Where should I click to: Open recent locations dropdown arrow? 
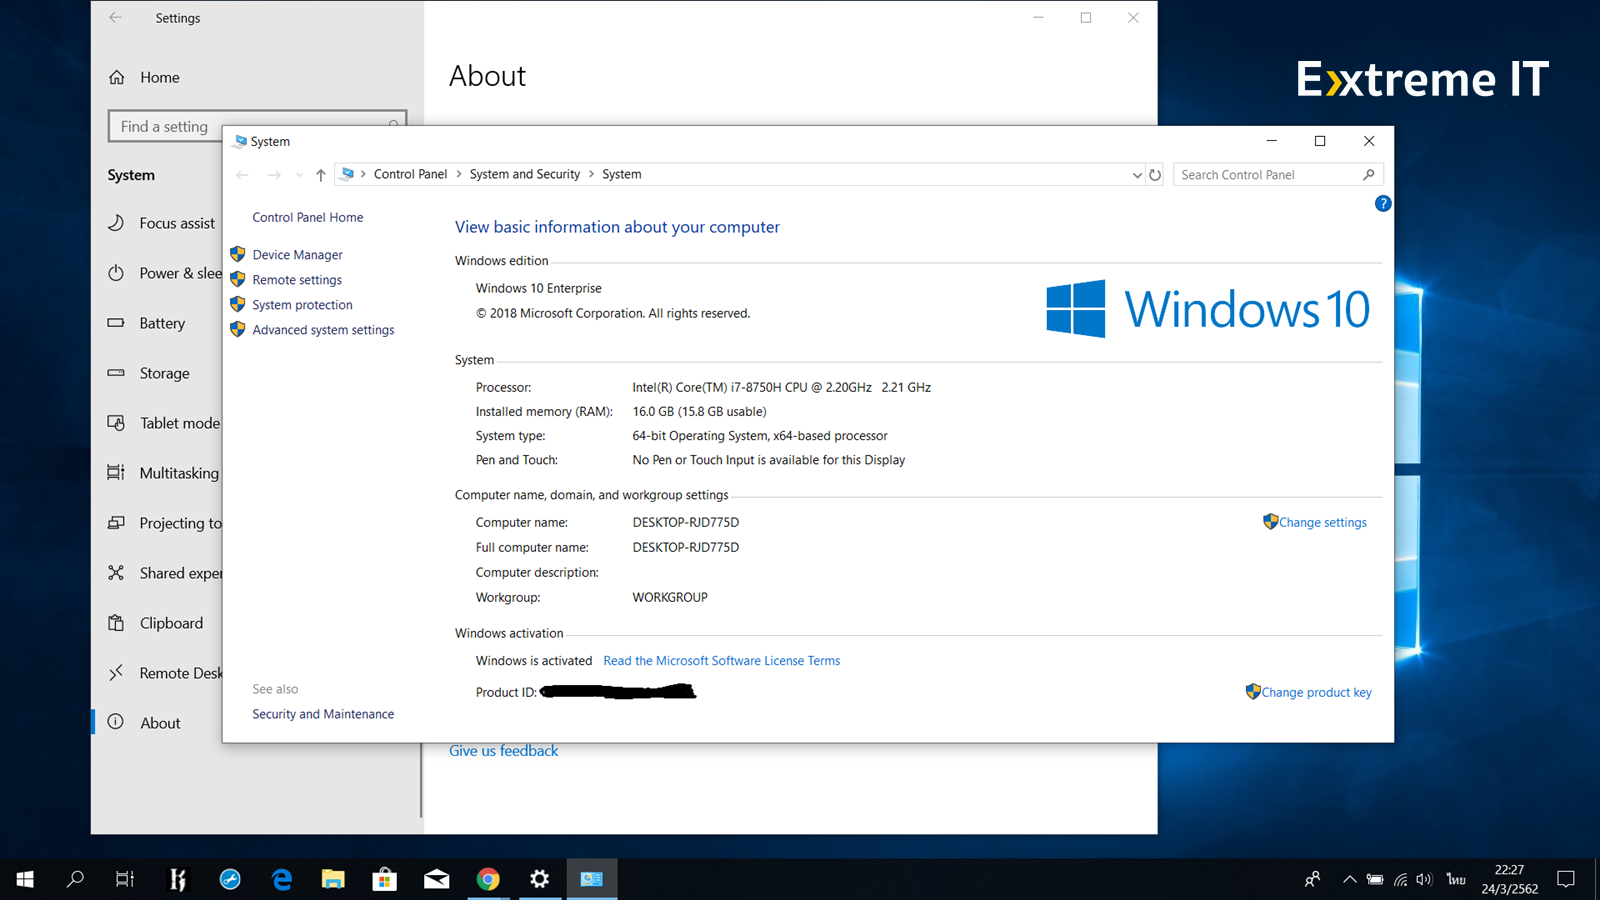point(299,175)
